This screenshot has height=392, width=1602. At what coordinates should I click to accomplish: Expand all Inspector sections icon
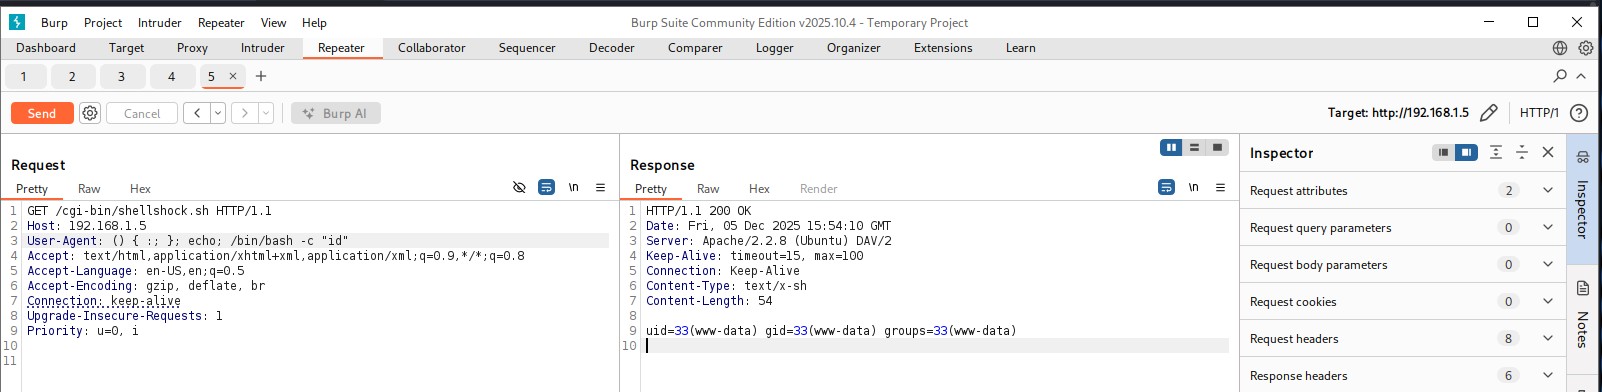(1496, 152)
